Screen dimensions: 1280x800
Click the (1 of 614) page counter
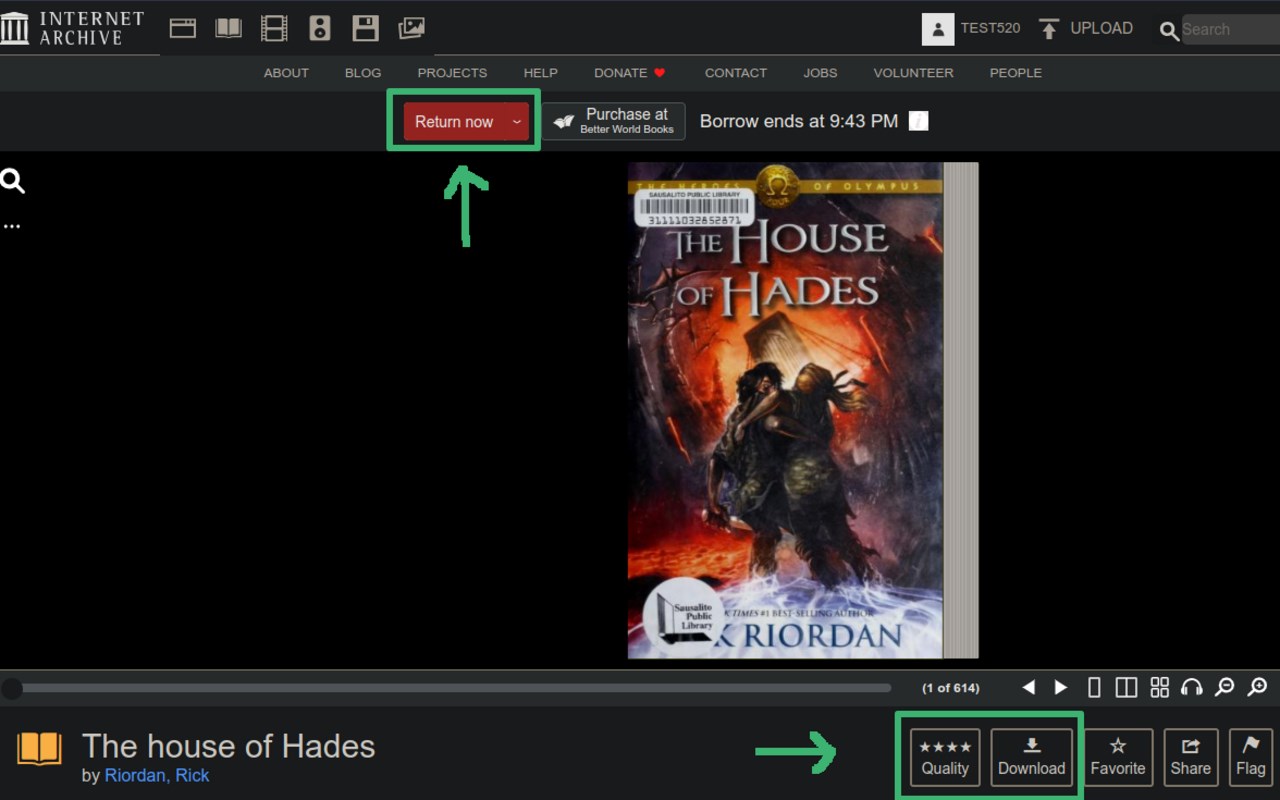click(950, 688)
